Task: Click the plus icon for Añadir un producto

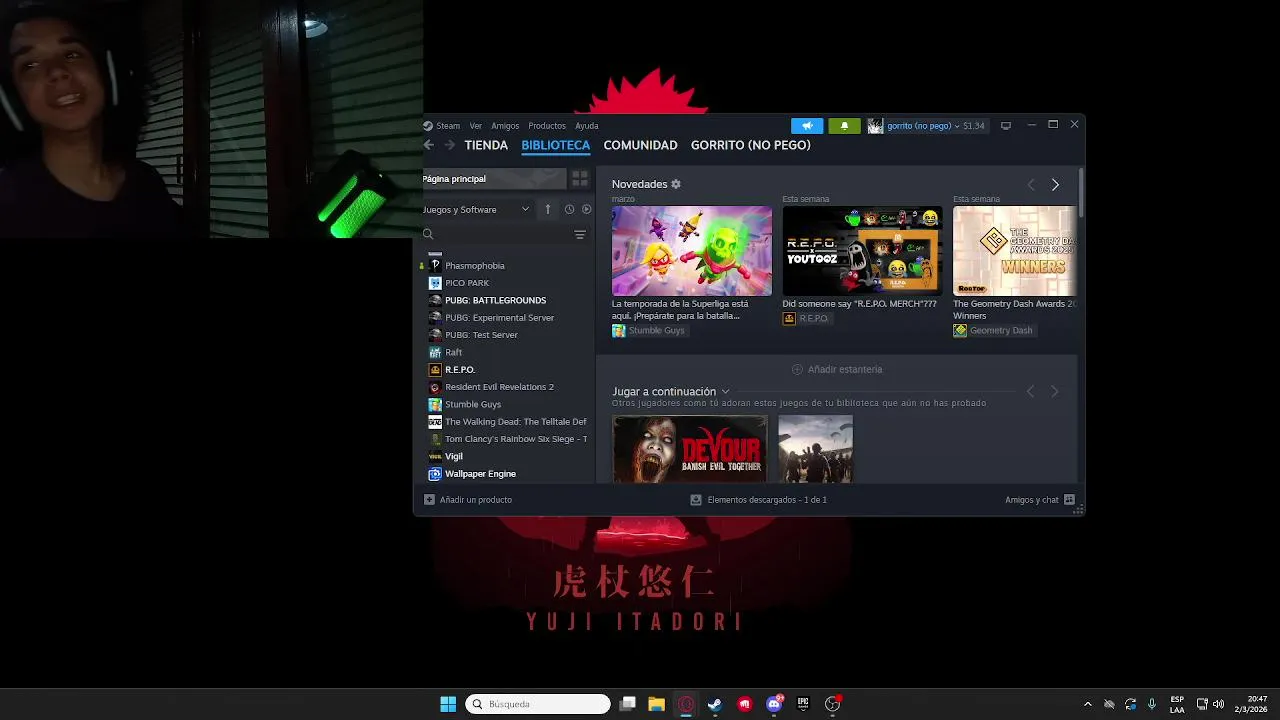Action: tap(429, 499)
